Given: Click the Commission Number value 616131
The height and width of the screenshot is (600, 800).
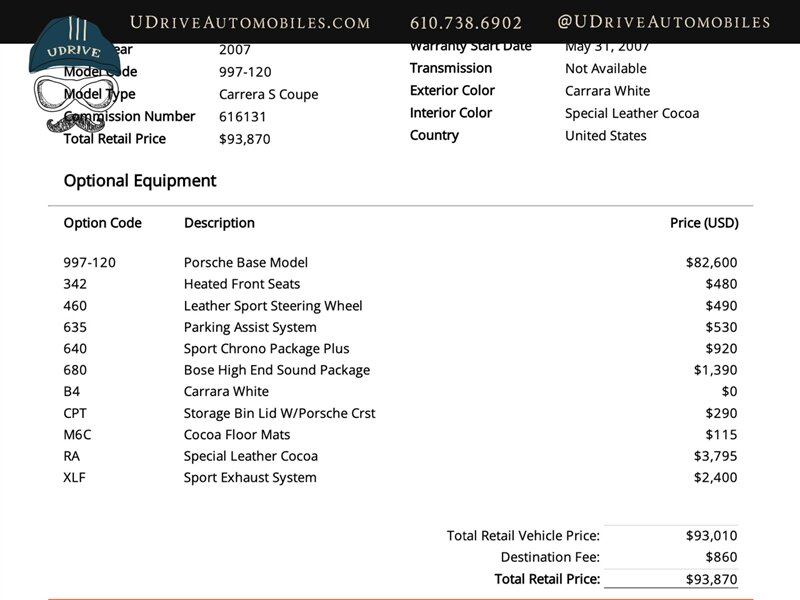Looking at the screenshot, I should [x=243, y=117].
